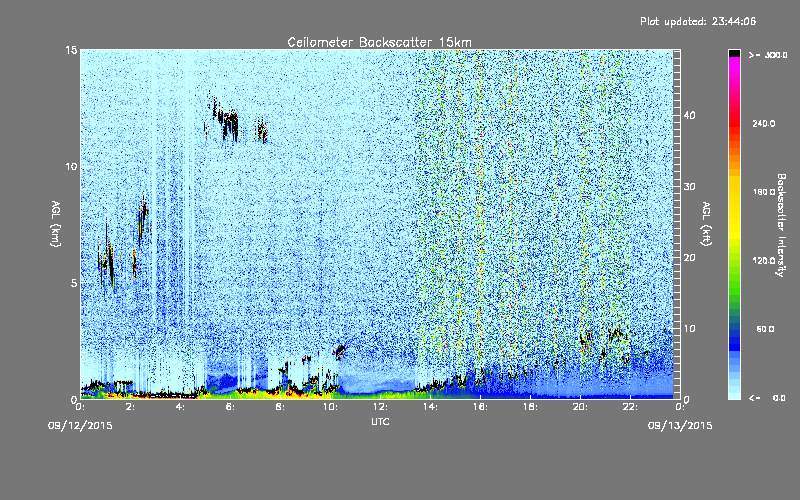800x500 pixels.
Task: Click the start date "09/12/2015"
Action: tap(80, 426)
